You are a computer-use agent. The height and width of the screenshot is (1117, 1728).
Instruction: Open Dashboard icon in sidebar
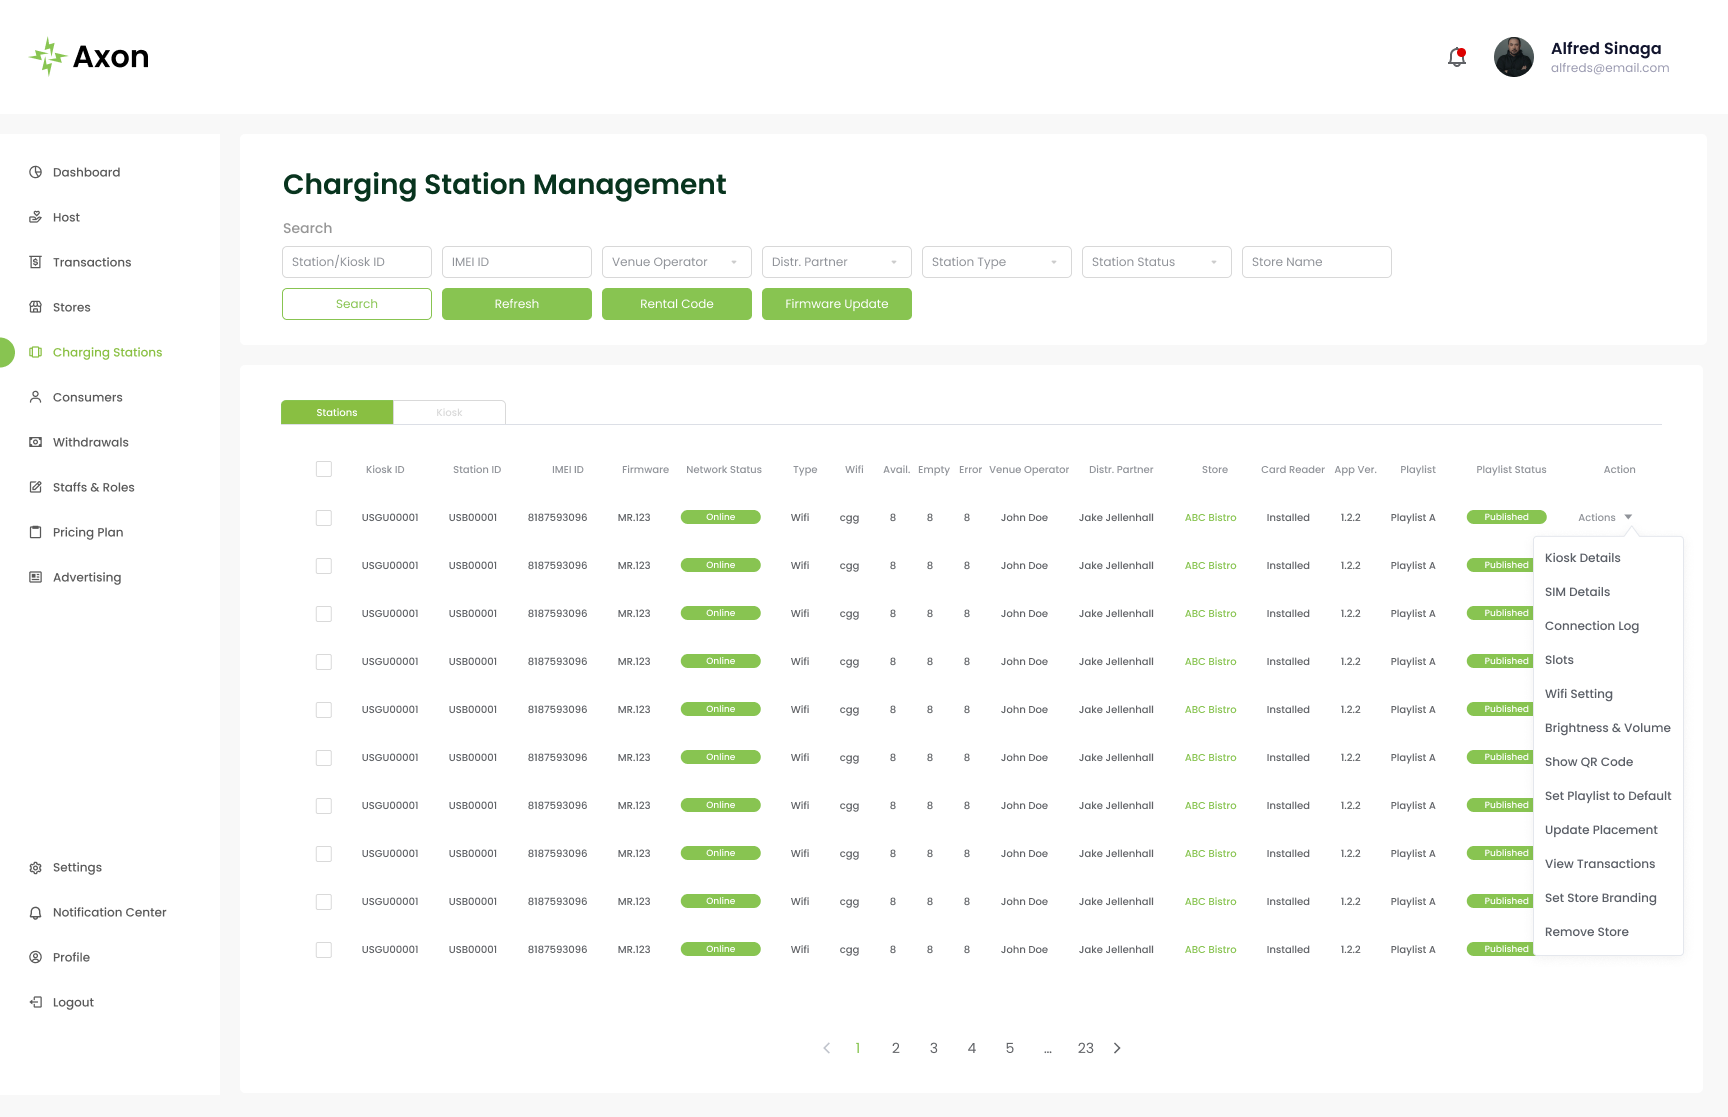point(35,172)
